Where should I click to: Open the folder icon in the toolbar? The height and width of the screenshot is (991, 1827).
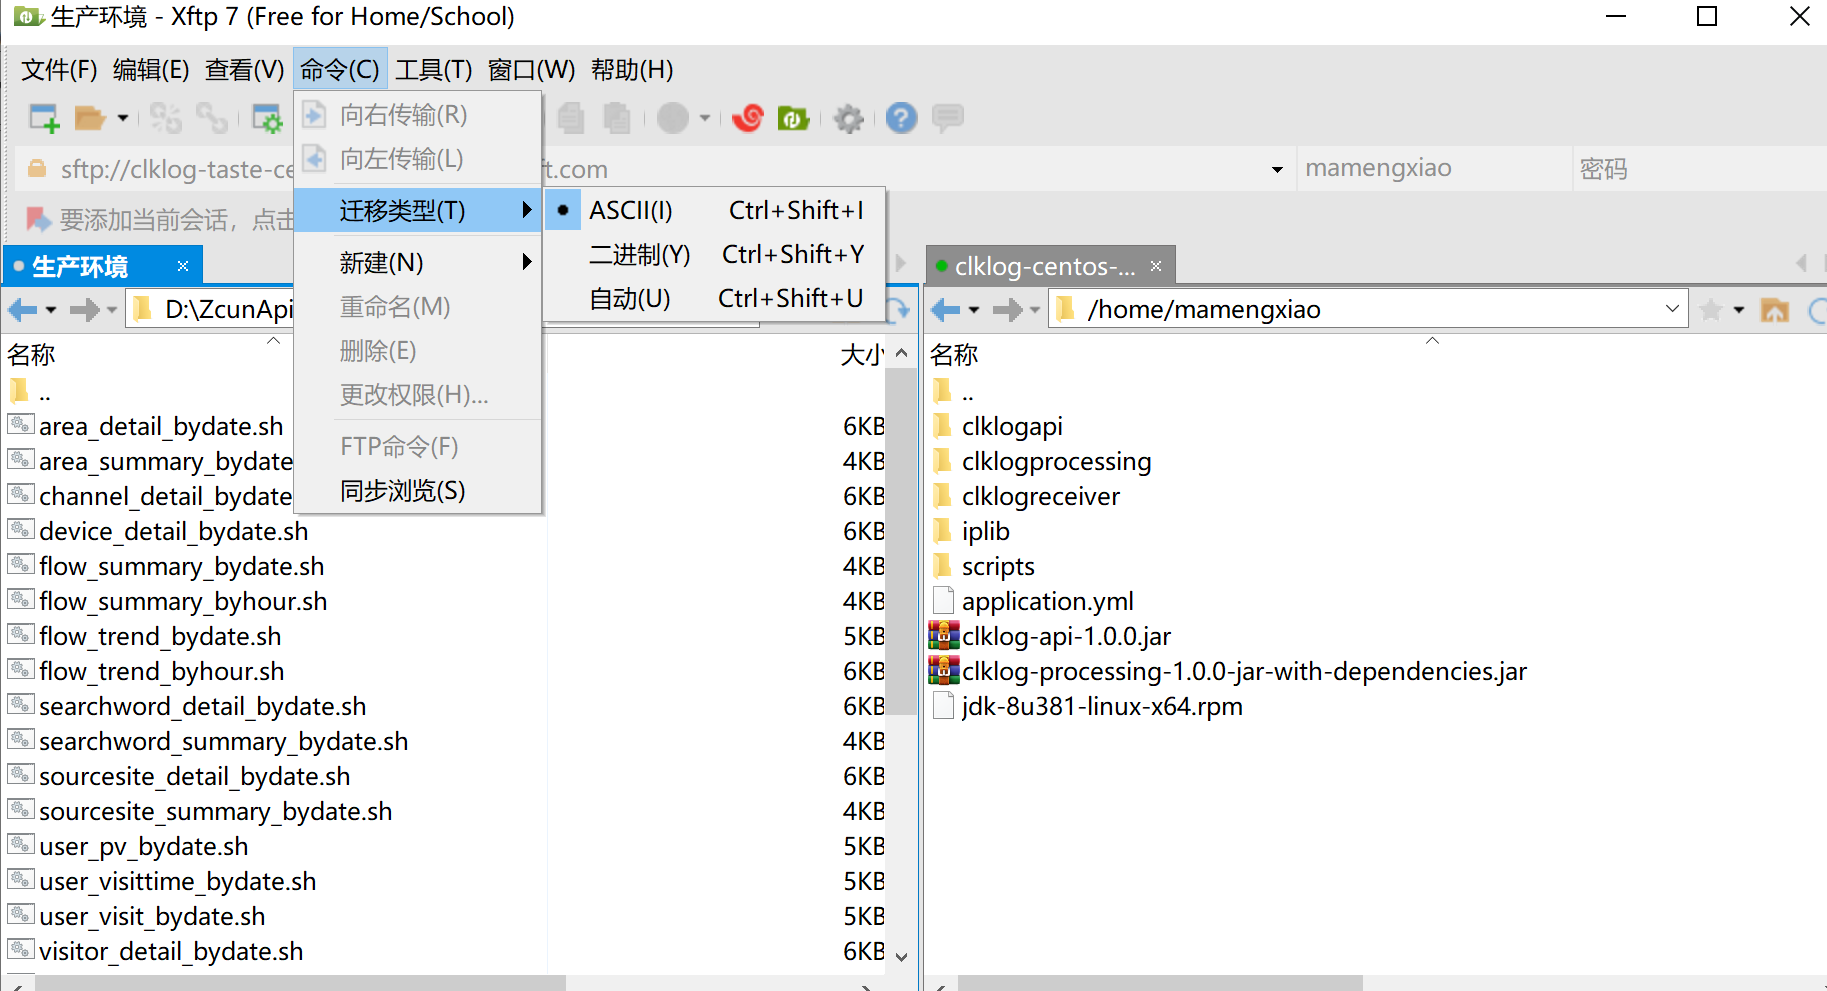[x=90, y=118]
